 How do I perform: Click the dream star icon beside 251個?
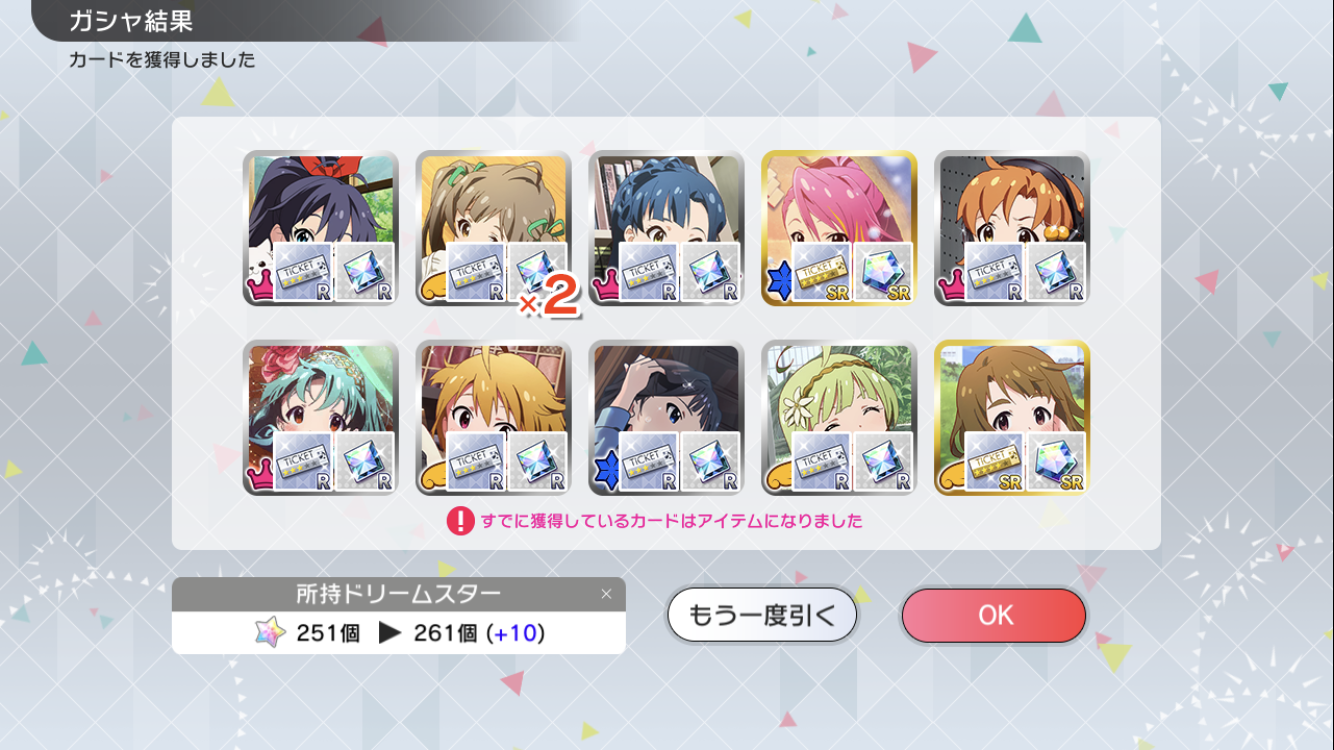point(270,632)
